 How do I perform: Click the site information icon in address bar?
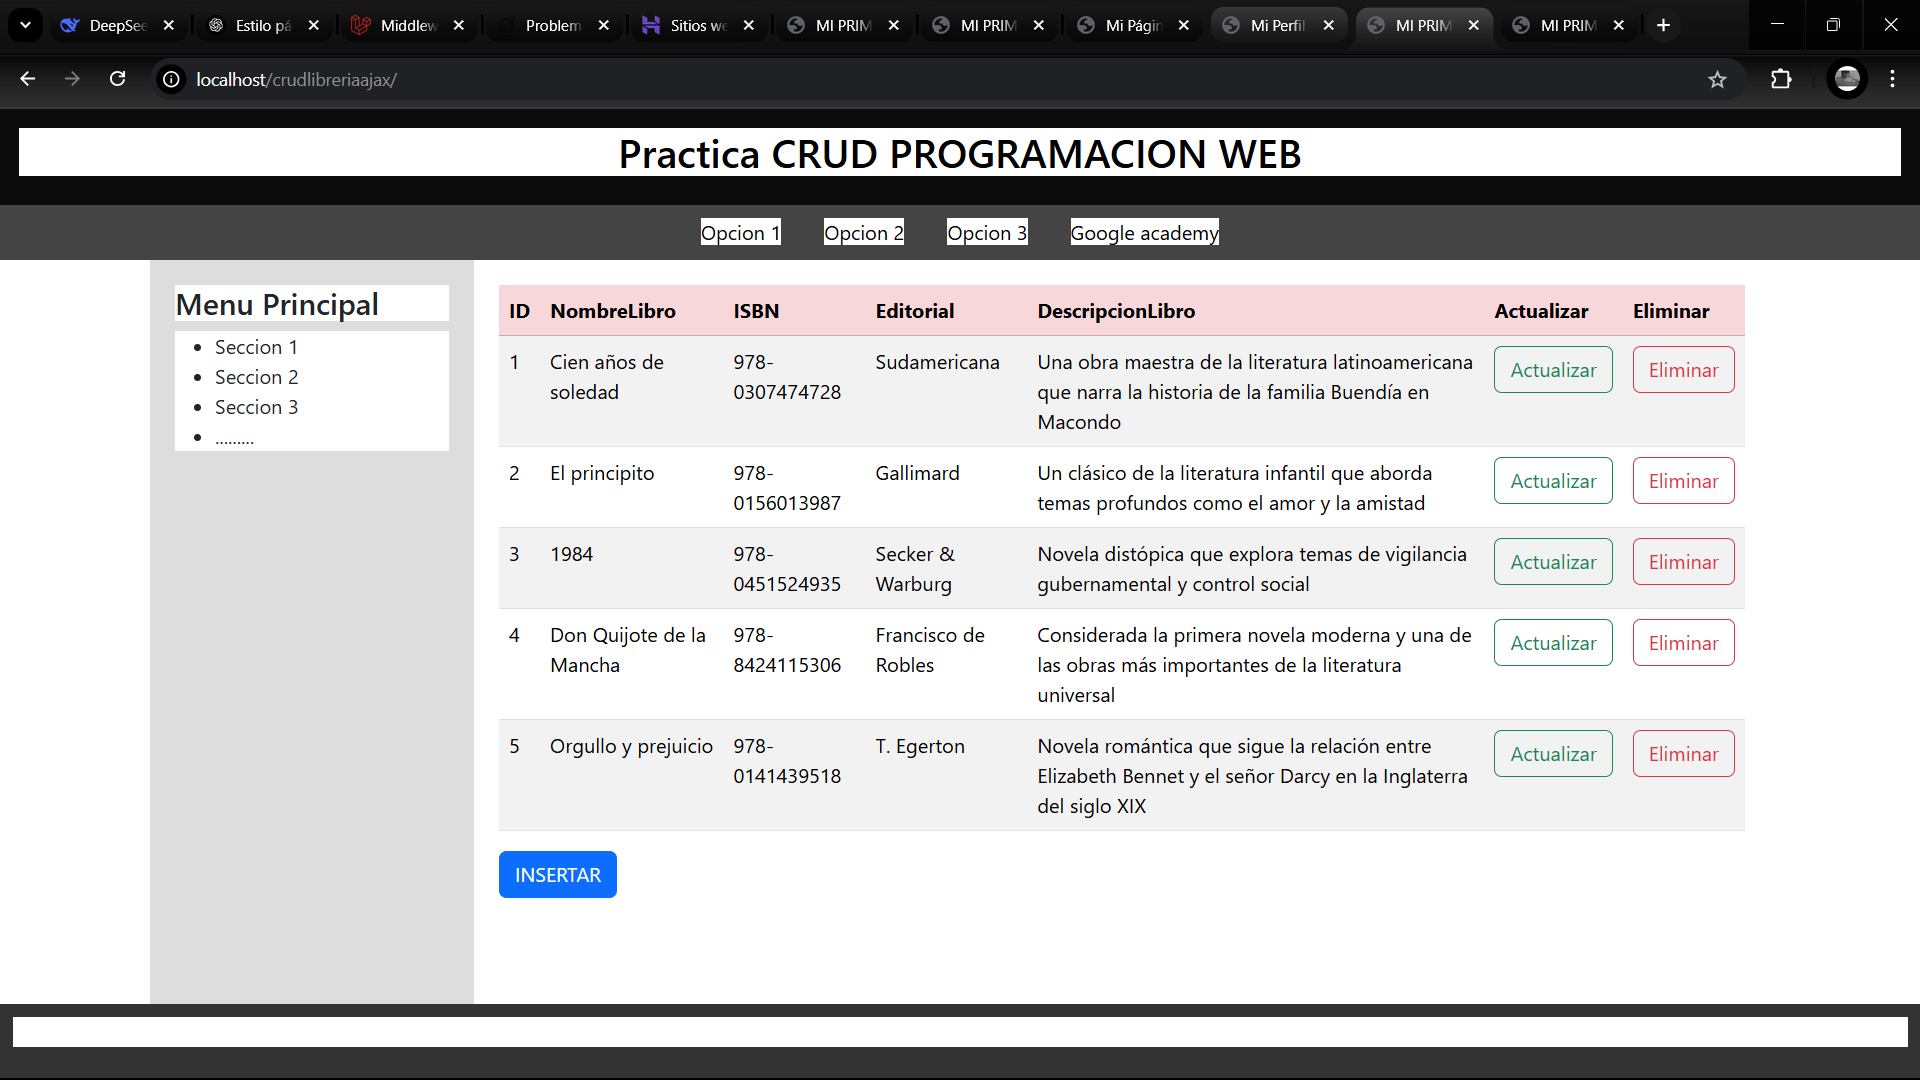(x=170, y=79)
